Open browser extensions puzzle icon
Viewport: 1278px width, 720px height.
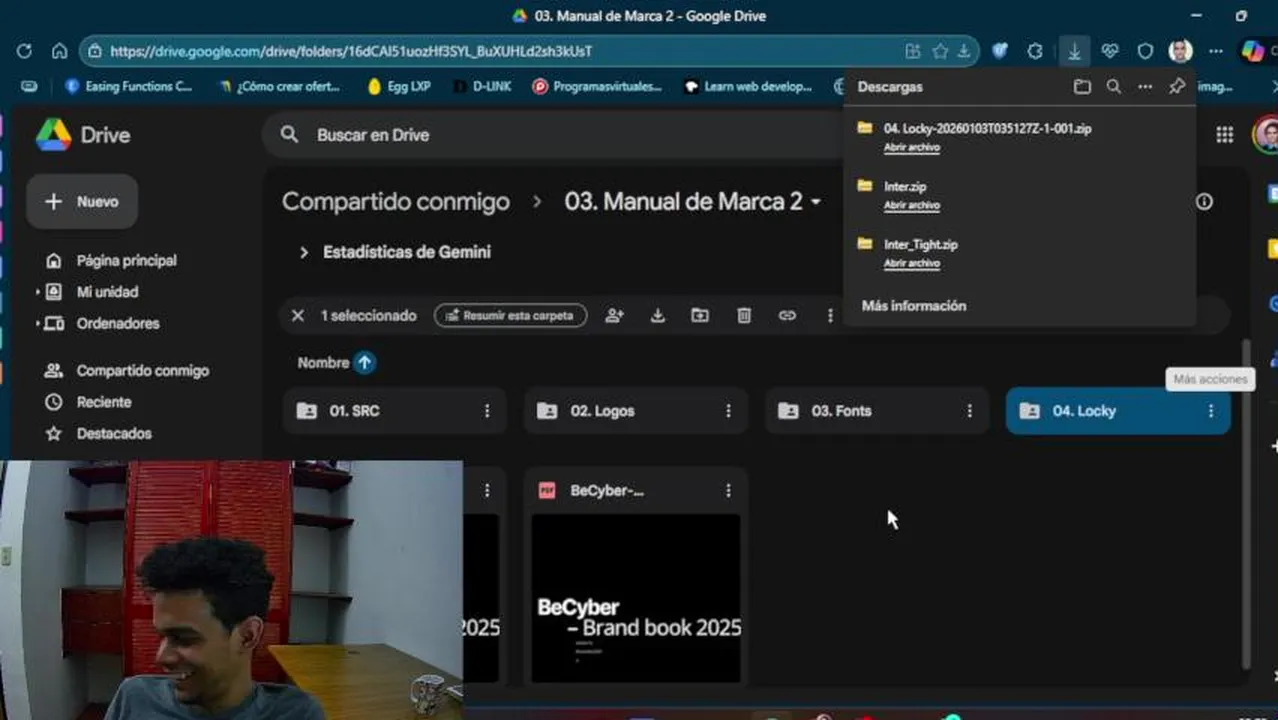1035,51
